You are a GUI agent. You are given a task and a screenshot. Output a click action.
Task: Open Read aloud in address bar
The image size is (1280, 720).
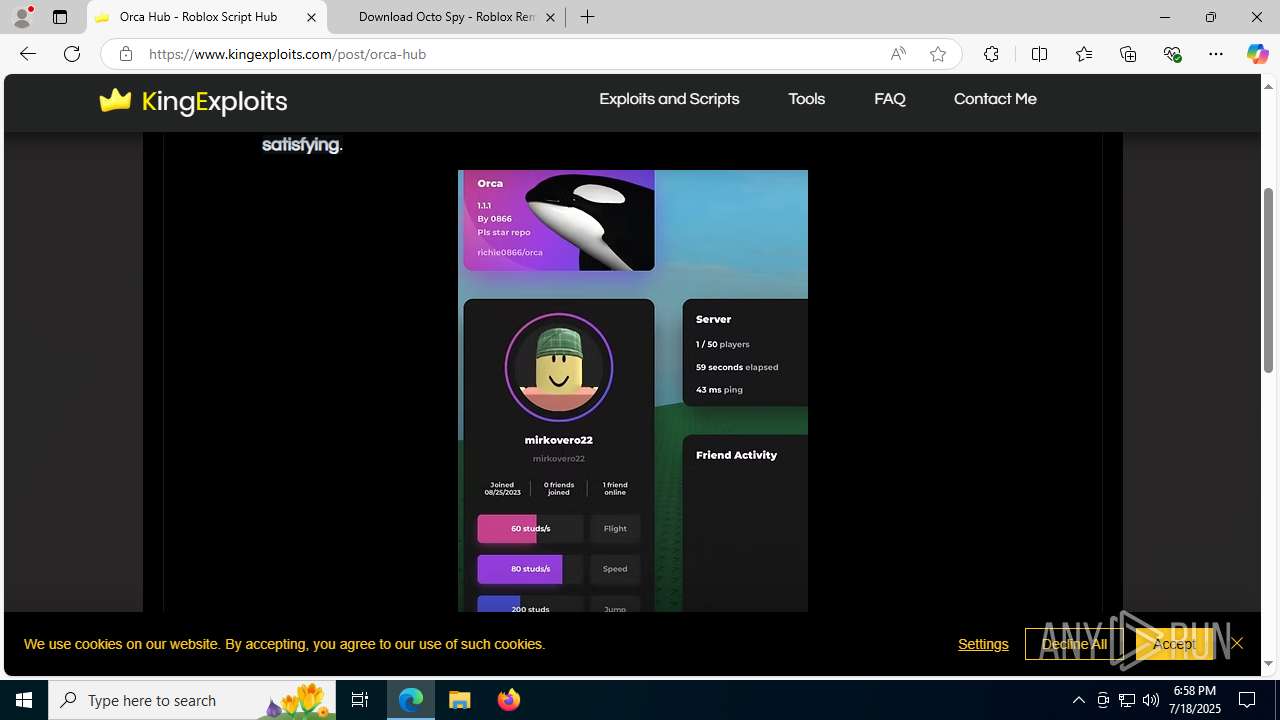pyautogui.click(x=898, y=54)
